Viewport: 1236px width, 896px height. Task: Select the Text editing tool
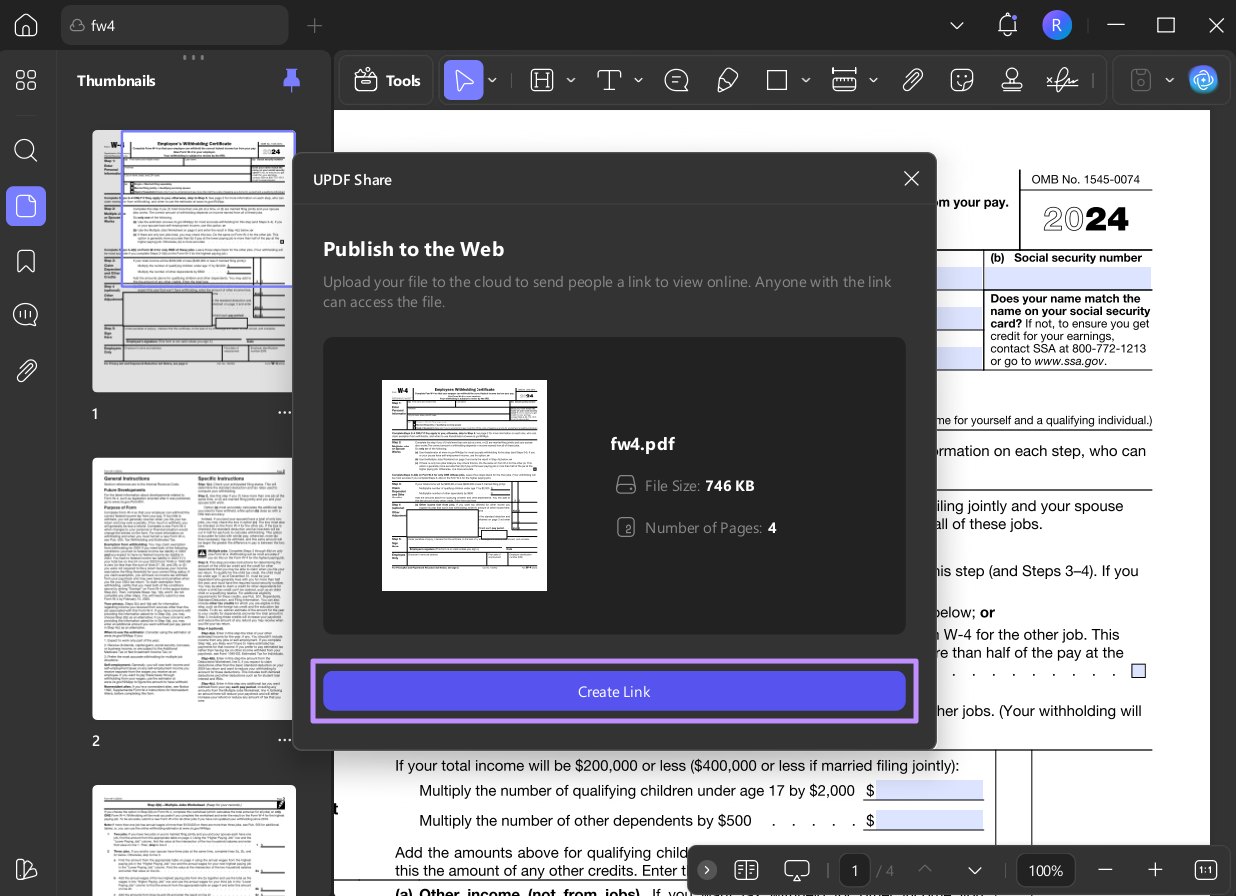click(x=610, y=79)
